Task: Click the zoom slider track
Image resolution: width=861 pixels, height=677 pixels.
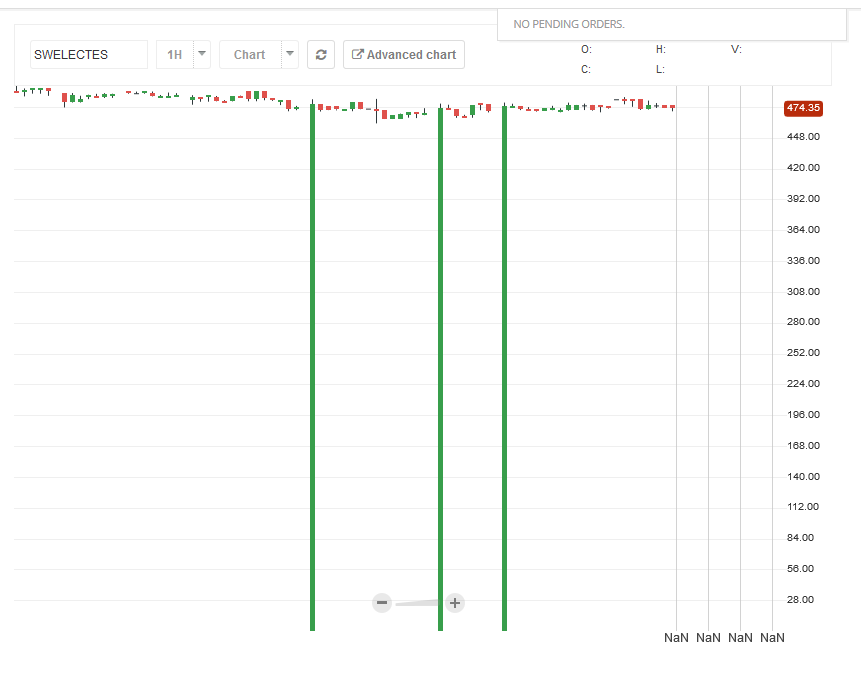Action: (x=417, y=603)
